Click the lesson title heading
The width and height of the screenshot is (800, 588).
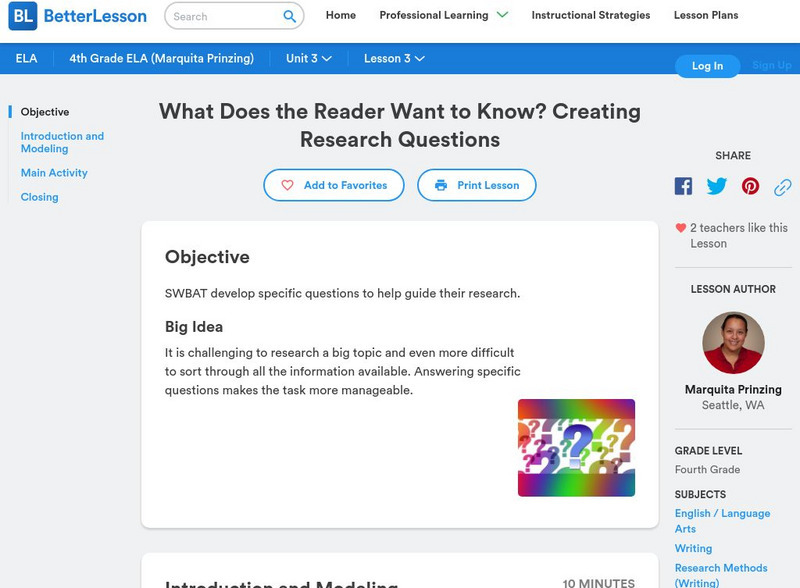(400, 126)
